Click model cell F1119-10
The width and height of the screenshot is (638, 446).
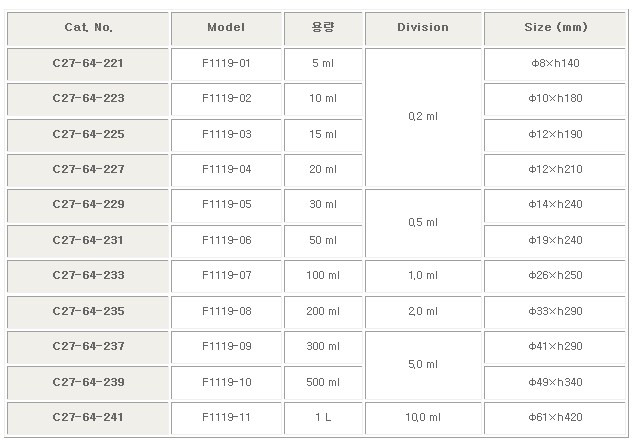point(226,382)
